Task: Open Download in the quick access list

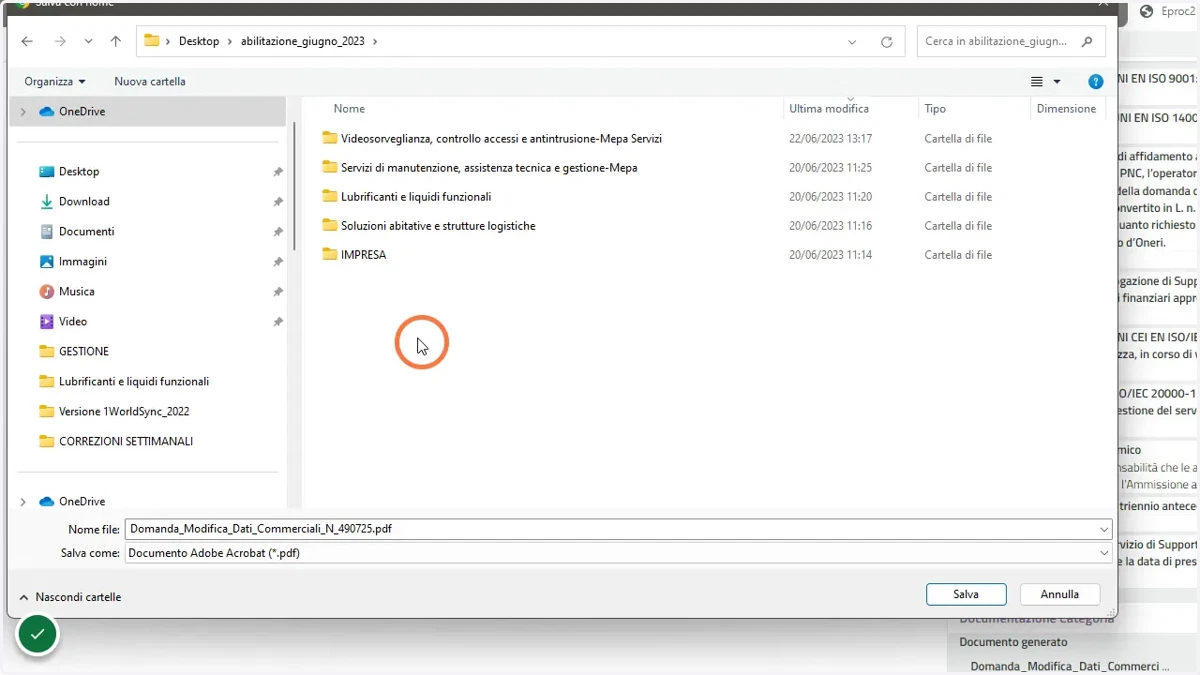Action: 84,202
